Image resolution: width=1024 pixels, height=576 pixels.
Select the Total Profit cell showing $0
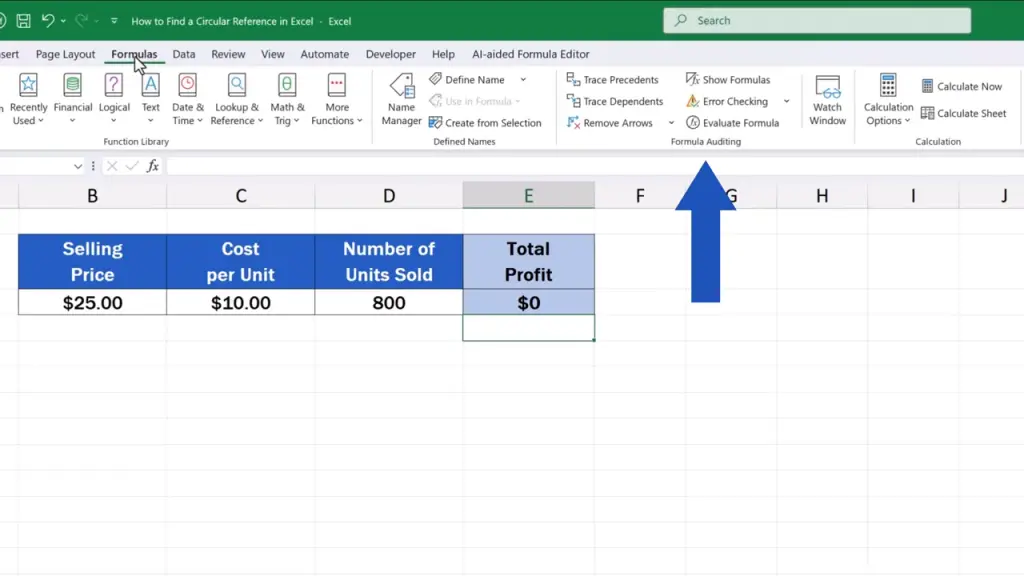pyautogui.click(x=528, y=302)
